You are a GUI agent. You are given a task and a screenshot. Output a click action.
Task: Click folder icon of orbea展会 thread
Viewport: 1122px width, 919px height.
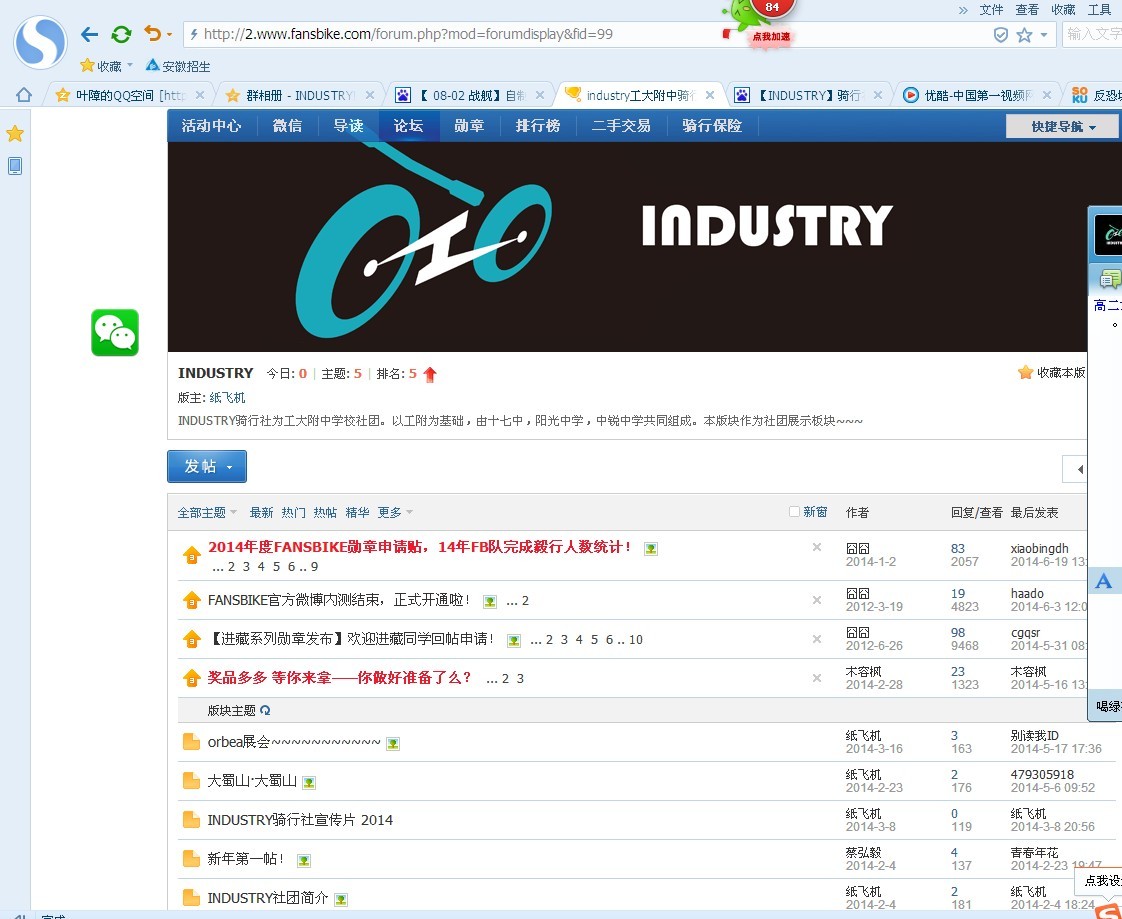coord(191,741)
